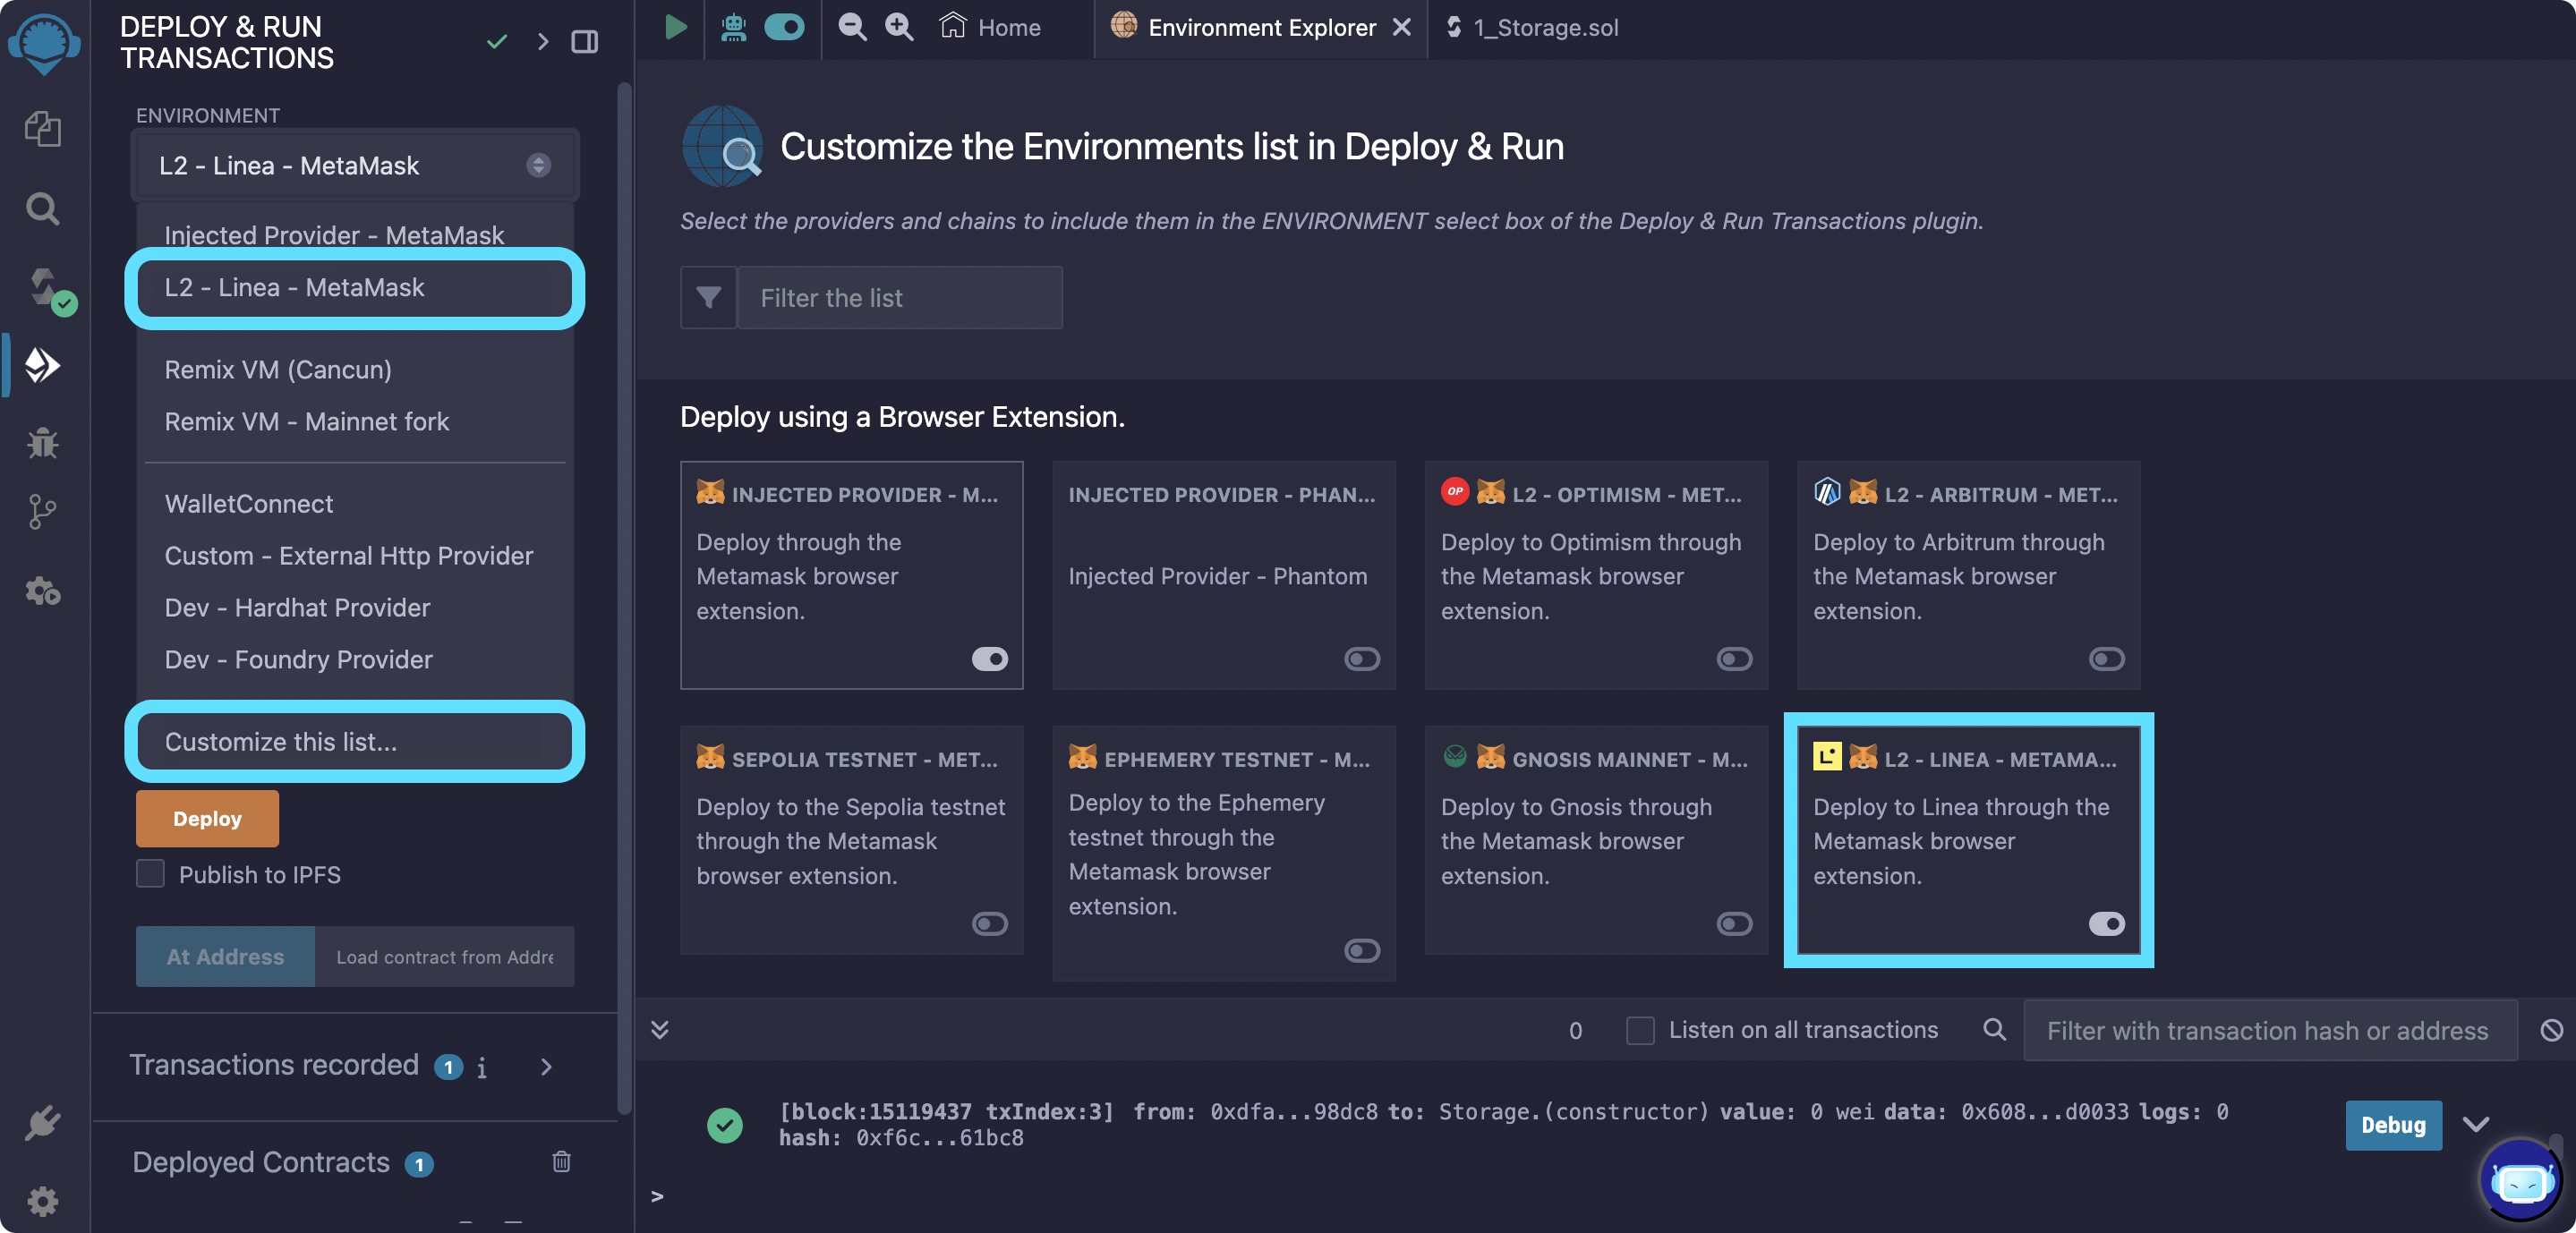2576x1233 pixels.
Task: Enable the L2 Optimism MetaMask toggle
Action: tap(1733, 658)
